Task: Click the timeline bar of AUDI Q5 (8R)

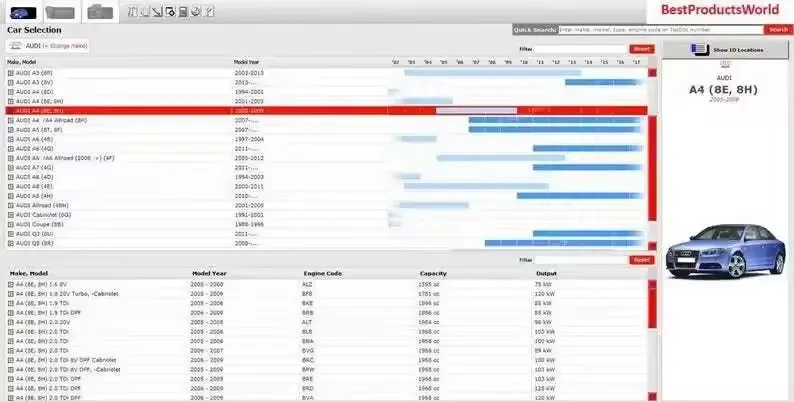Action: coord(564,244)
